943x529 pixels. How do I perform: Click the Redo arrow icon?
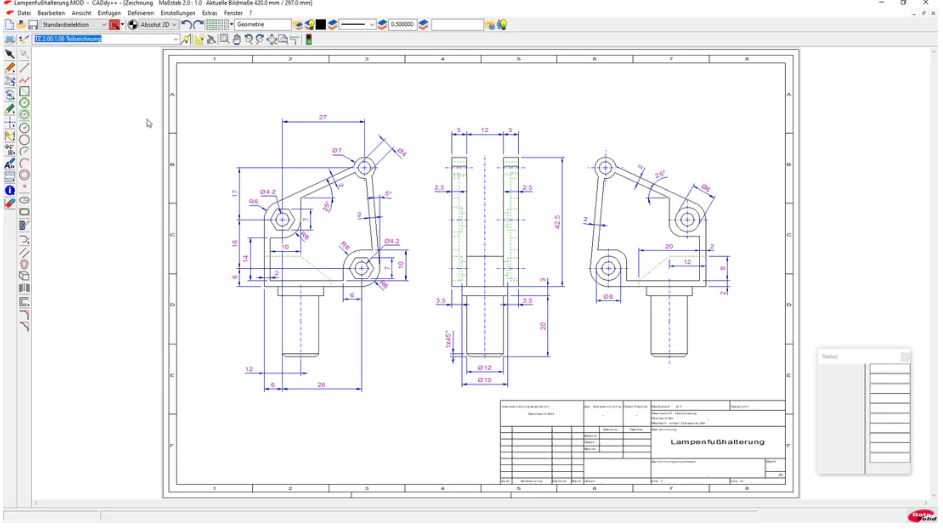[x=198, y=24]
